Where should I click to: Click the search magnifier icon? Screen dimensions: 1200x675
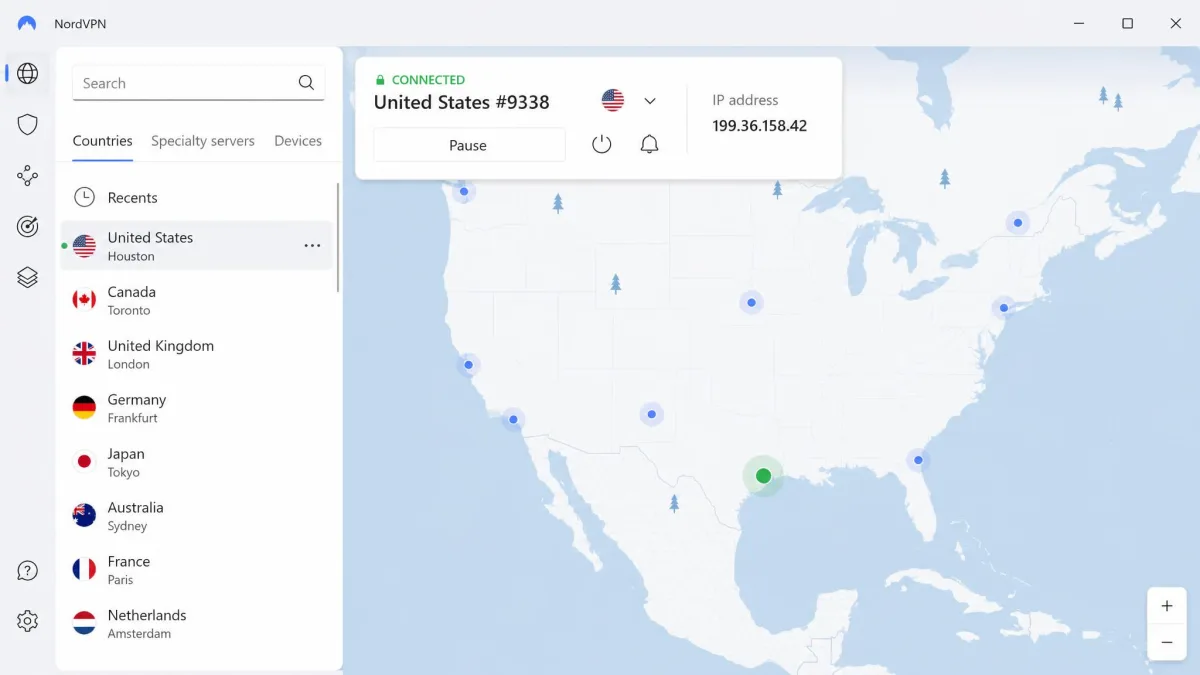(307, 83)
